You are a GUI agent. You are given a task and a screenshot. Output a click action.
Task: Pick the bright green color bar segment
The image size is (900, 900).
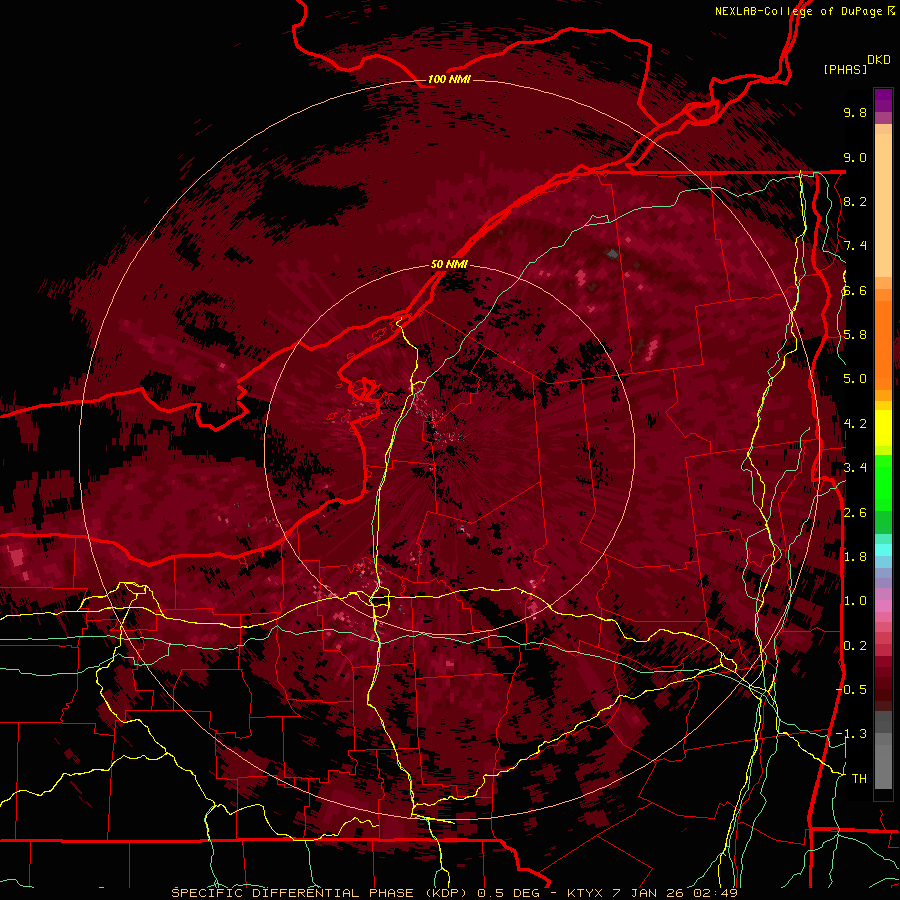point(883,482)
